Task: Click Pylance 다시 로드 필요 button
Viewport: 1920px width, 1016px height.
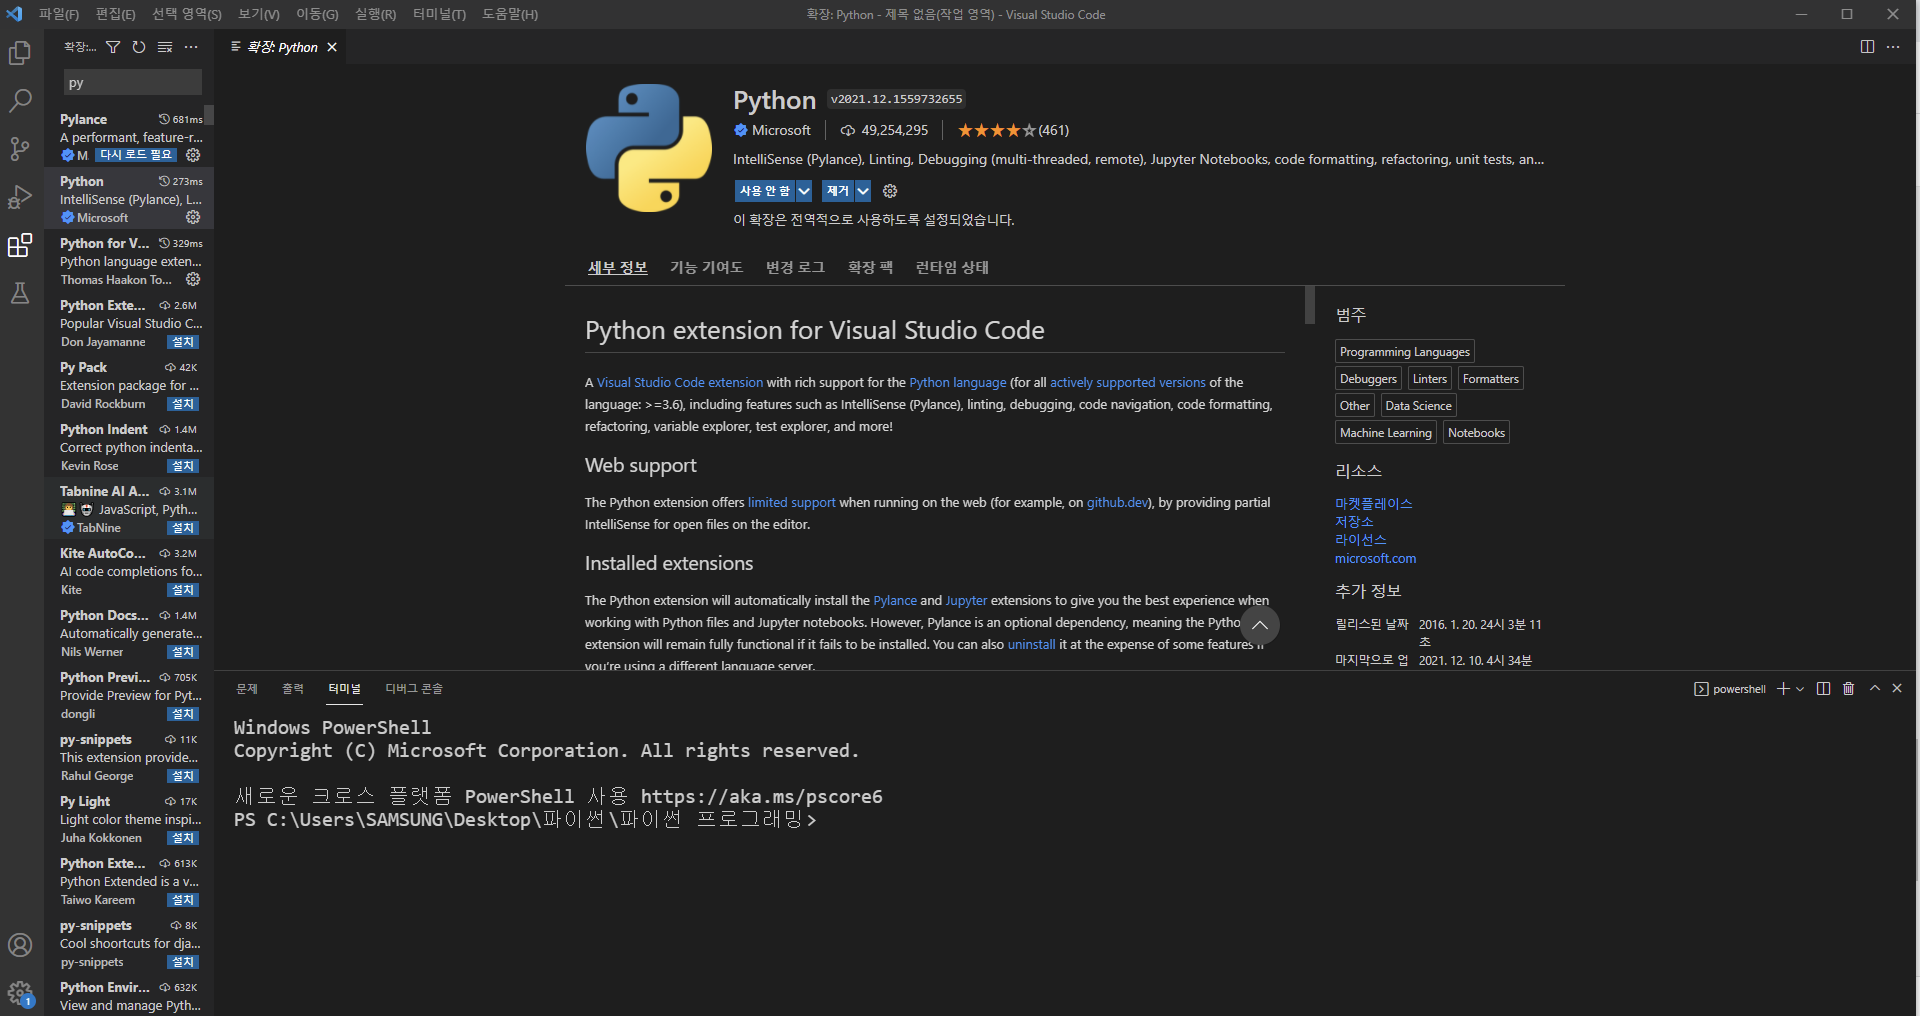Action: pyautogui.click(x=136, y=155)
